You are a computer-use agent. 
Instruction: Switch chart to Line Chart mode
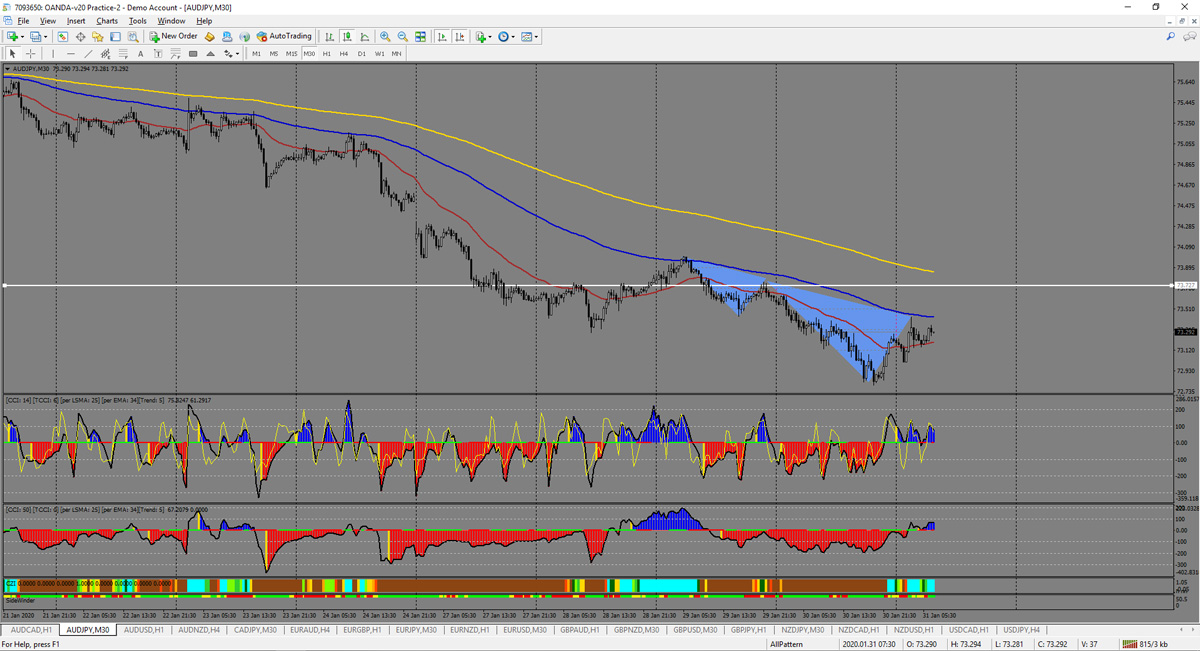[x=363, y=37]
